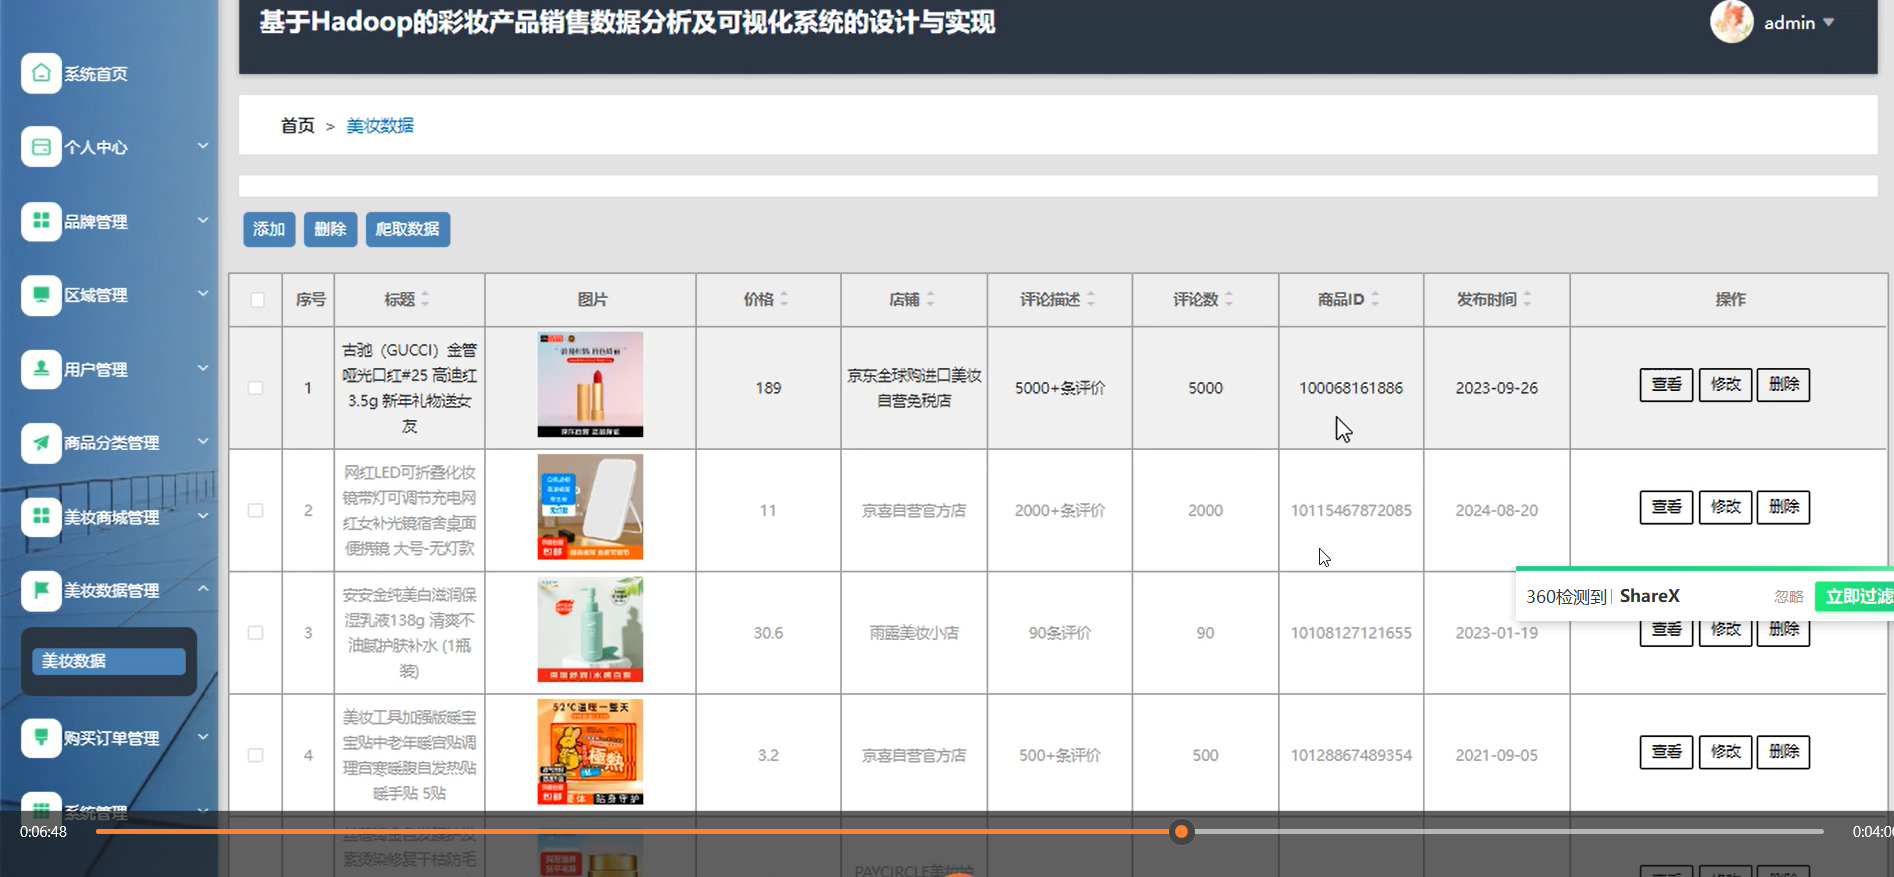The image size is (1894, 877).
Task: Sort by 价格 column arrows
Action: click(784, 299)
